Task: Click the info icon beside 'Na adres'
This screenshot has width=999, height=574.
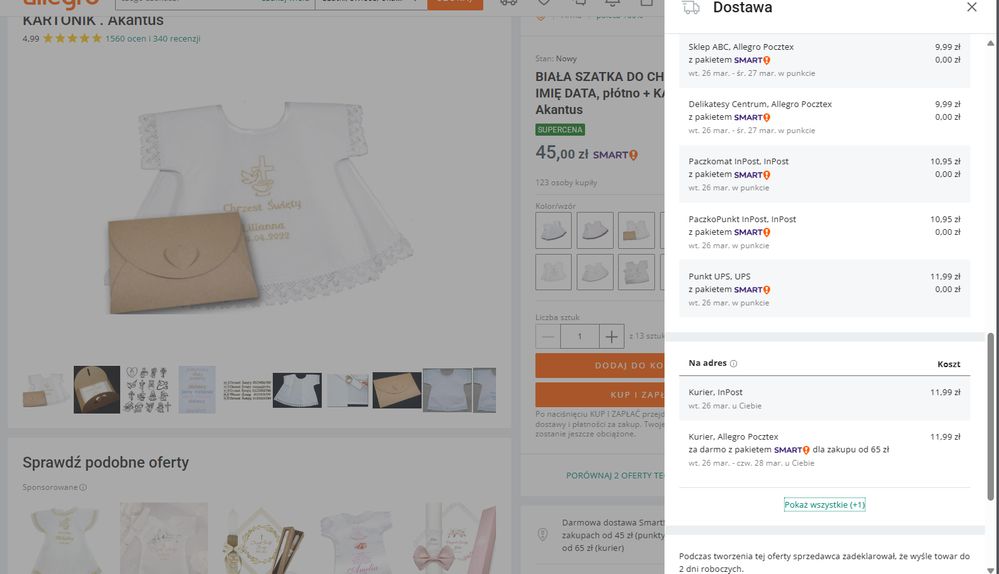Action: coord(734,364)
